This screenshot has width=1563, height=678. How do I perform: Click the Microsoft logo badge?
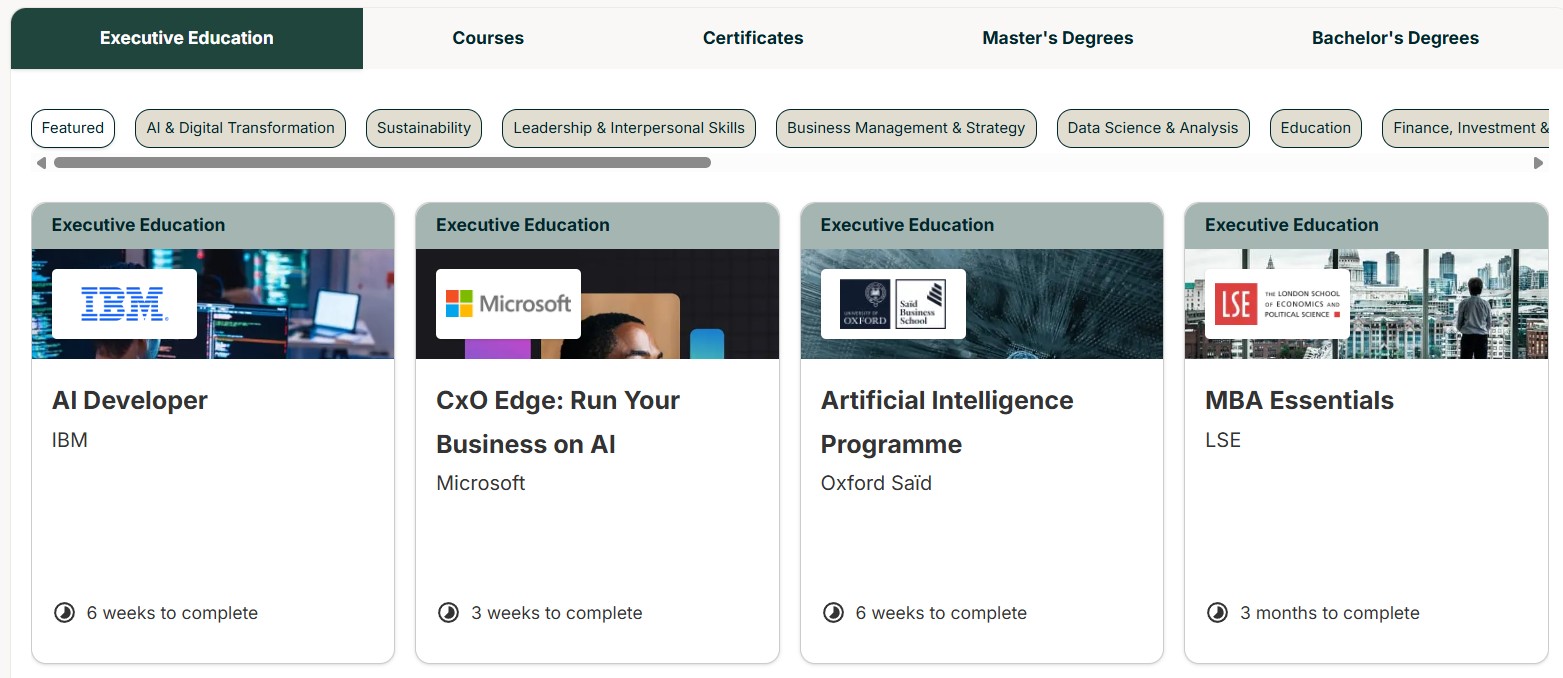pyautogui.click(x=508, y=304)
